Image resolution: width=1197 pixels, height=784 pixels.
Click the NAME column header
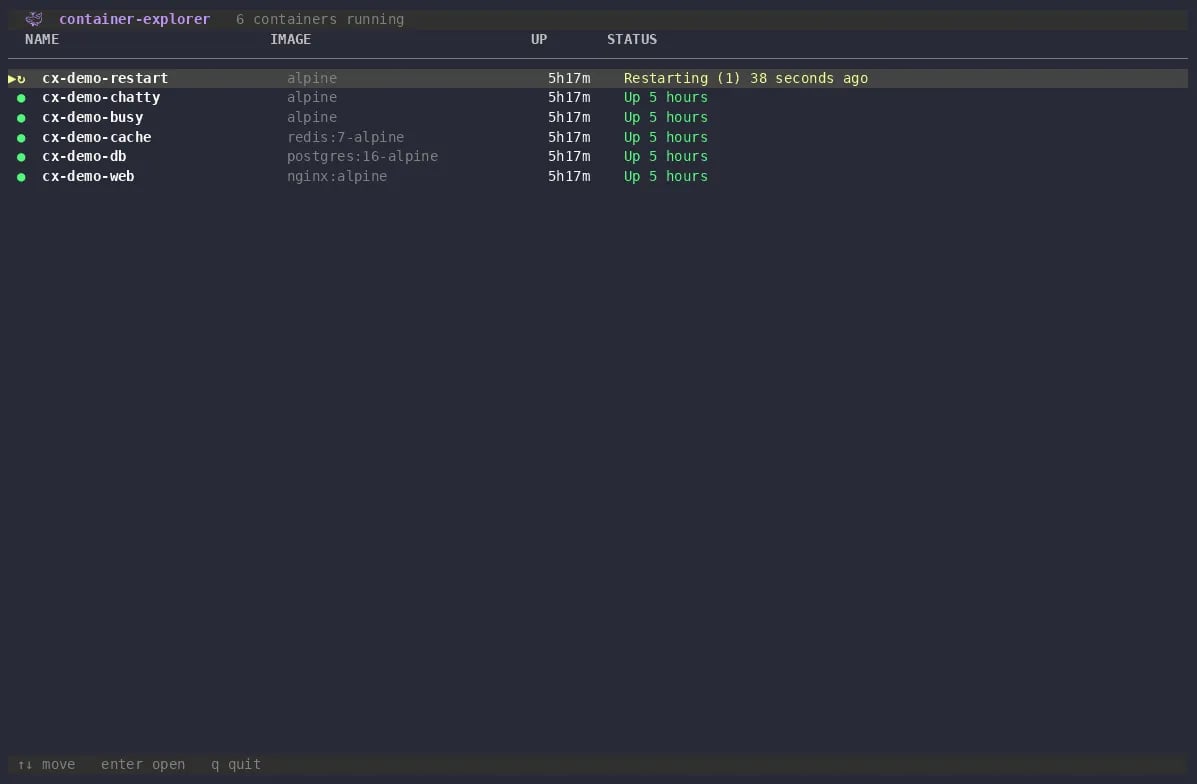pyautogui.click(x=42, y=39)
